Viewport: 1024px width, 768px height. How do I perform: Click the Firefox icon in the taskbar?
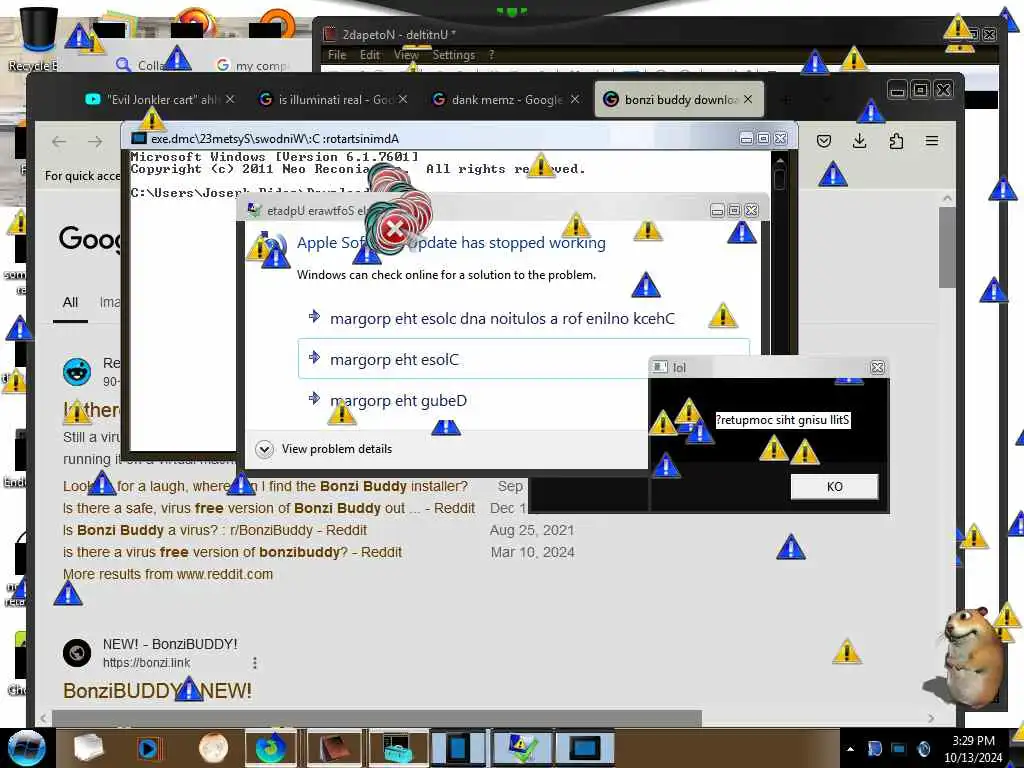271,748
